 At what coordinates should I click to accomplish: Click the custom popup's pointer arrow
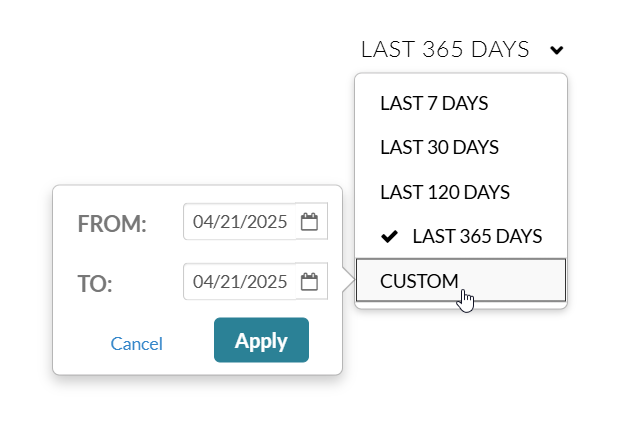pyautogui.click(x=347, y=281)
